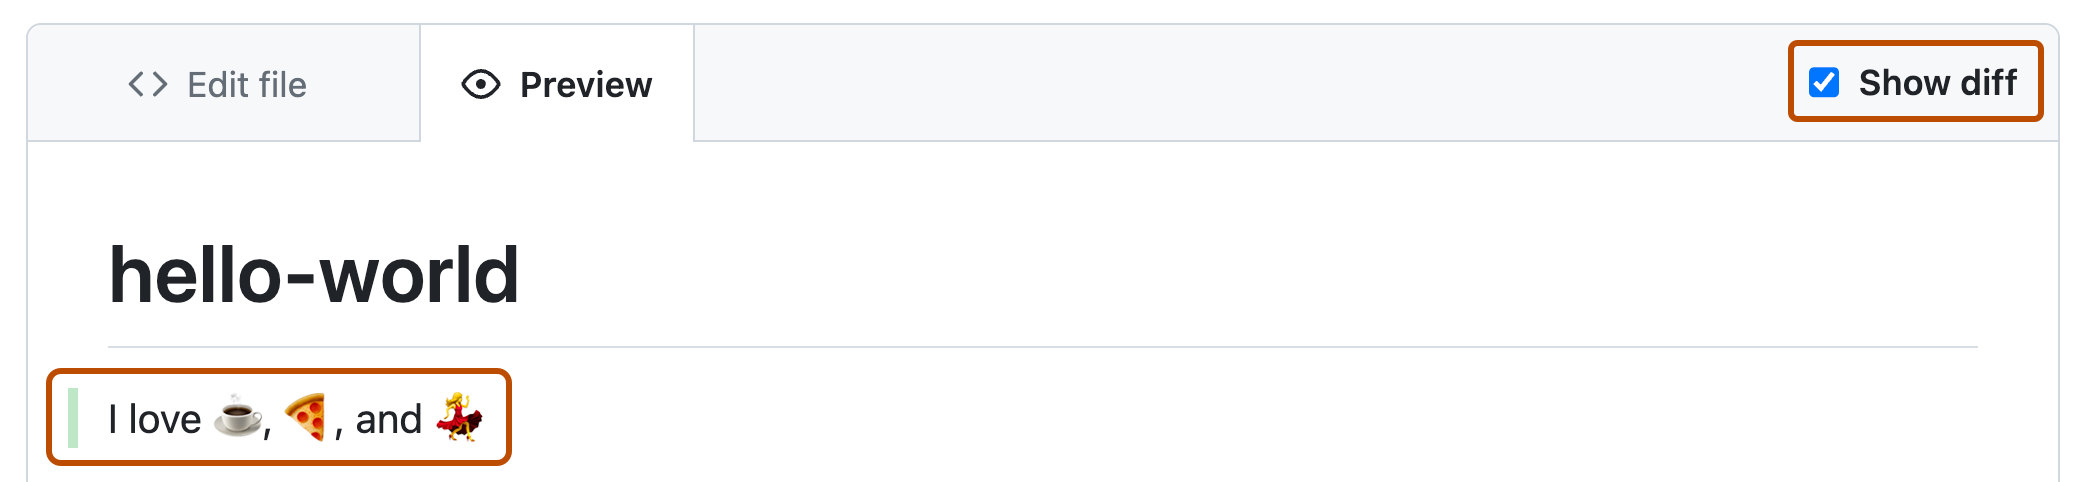Uncheck the Show diff checkbox
This screenshot has width=2098, height=482.
(1824, 82)
